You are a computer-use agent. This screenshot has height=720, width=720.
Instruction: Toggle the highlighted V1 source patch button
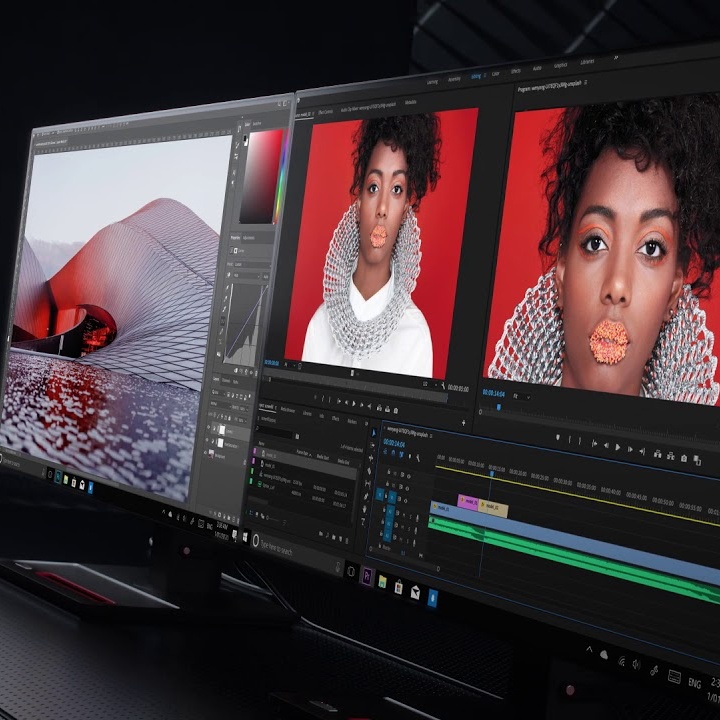tap(380, 495)
